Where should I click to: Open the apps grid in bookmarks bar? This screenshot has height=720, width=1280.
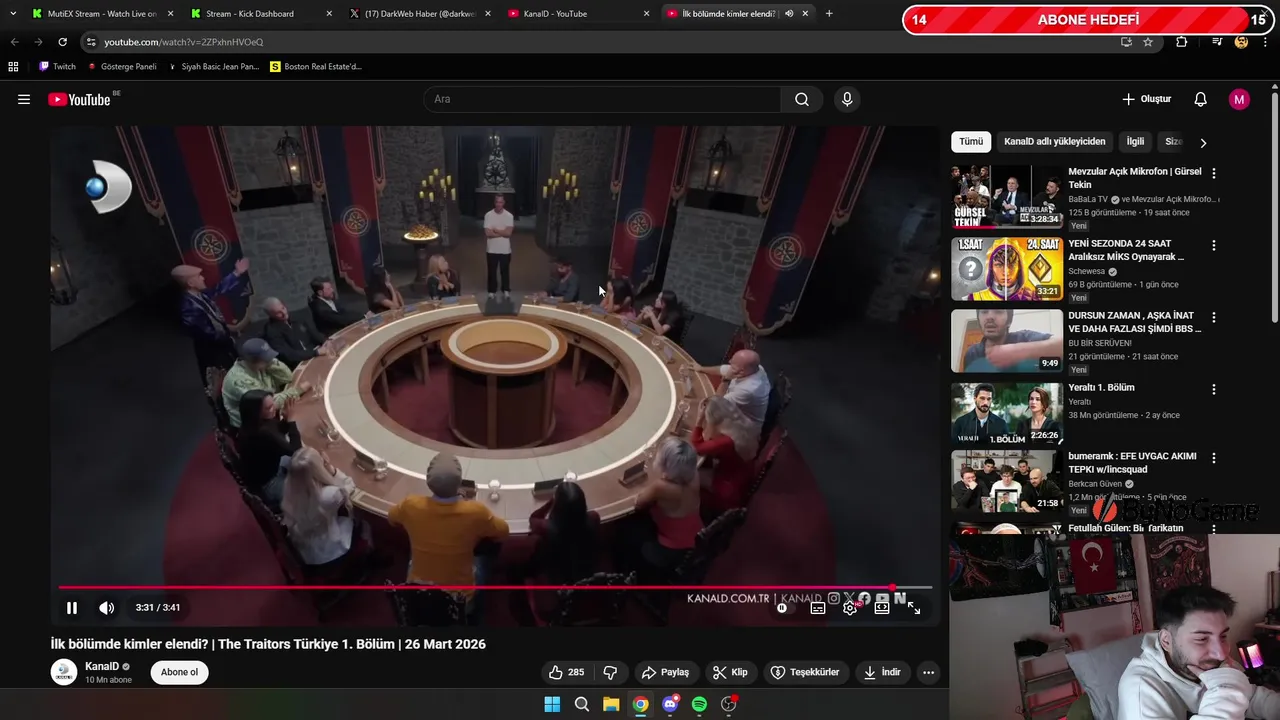(13, 67)
